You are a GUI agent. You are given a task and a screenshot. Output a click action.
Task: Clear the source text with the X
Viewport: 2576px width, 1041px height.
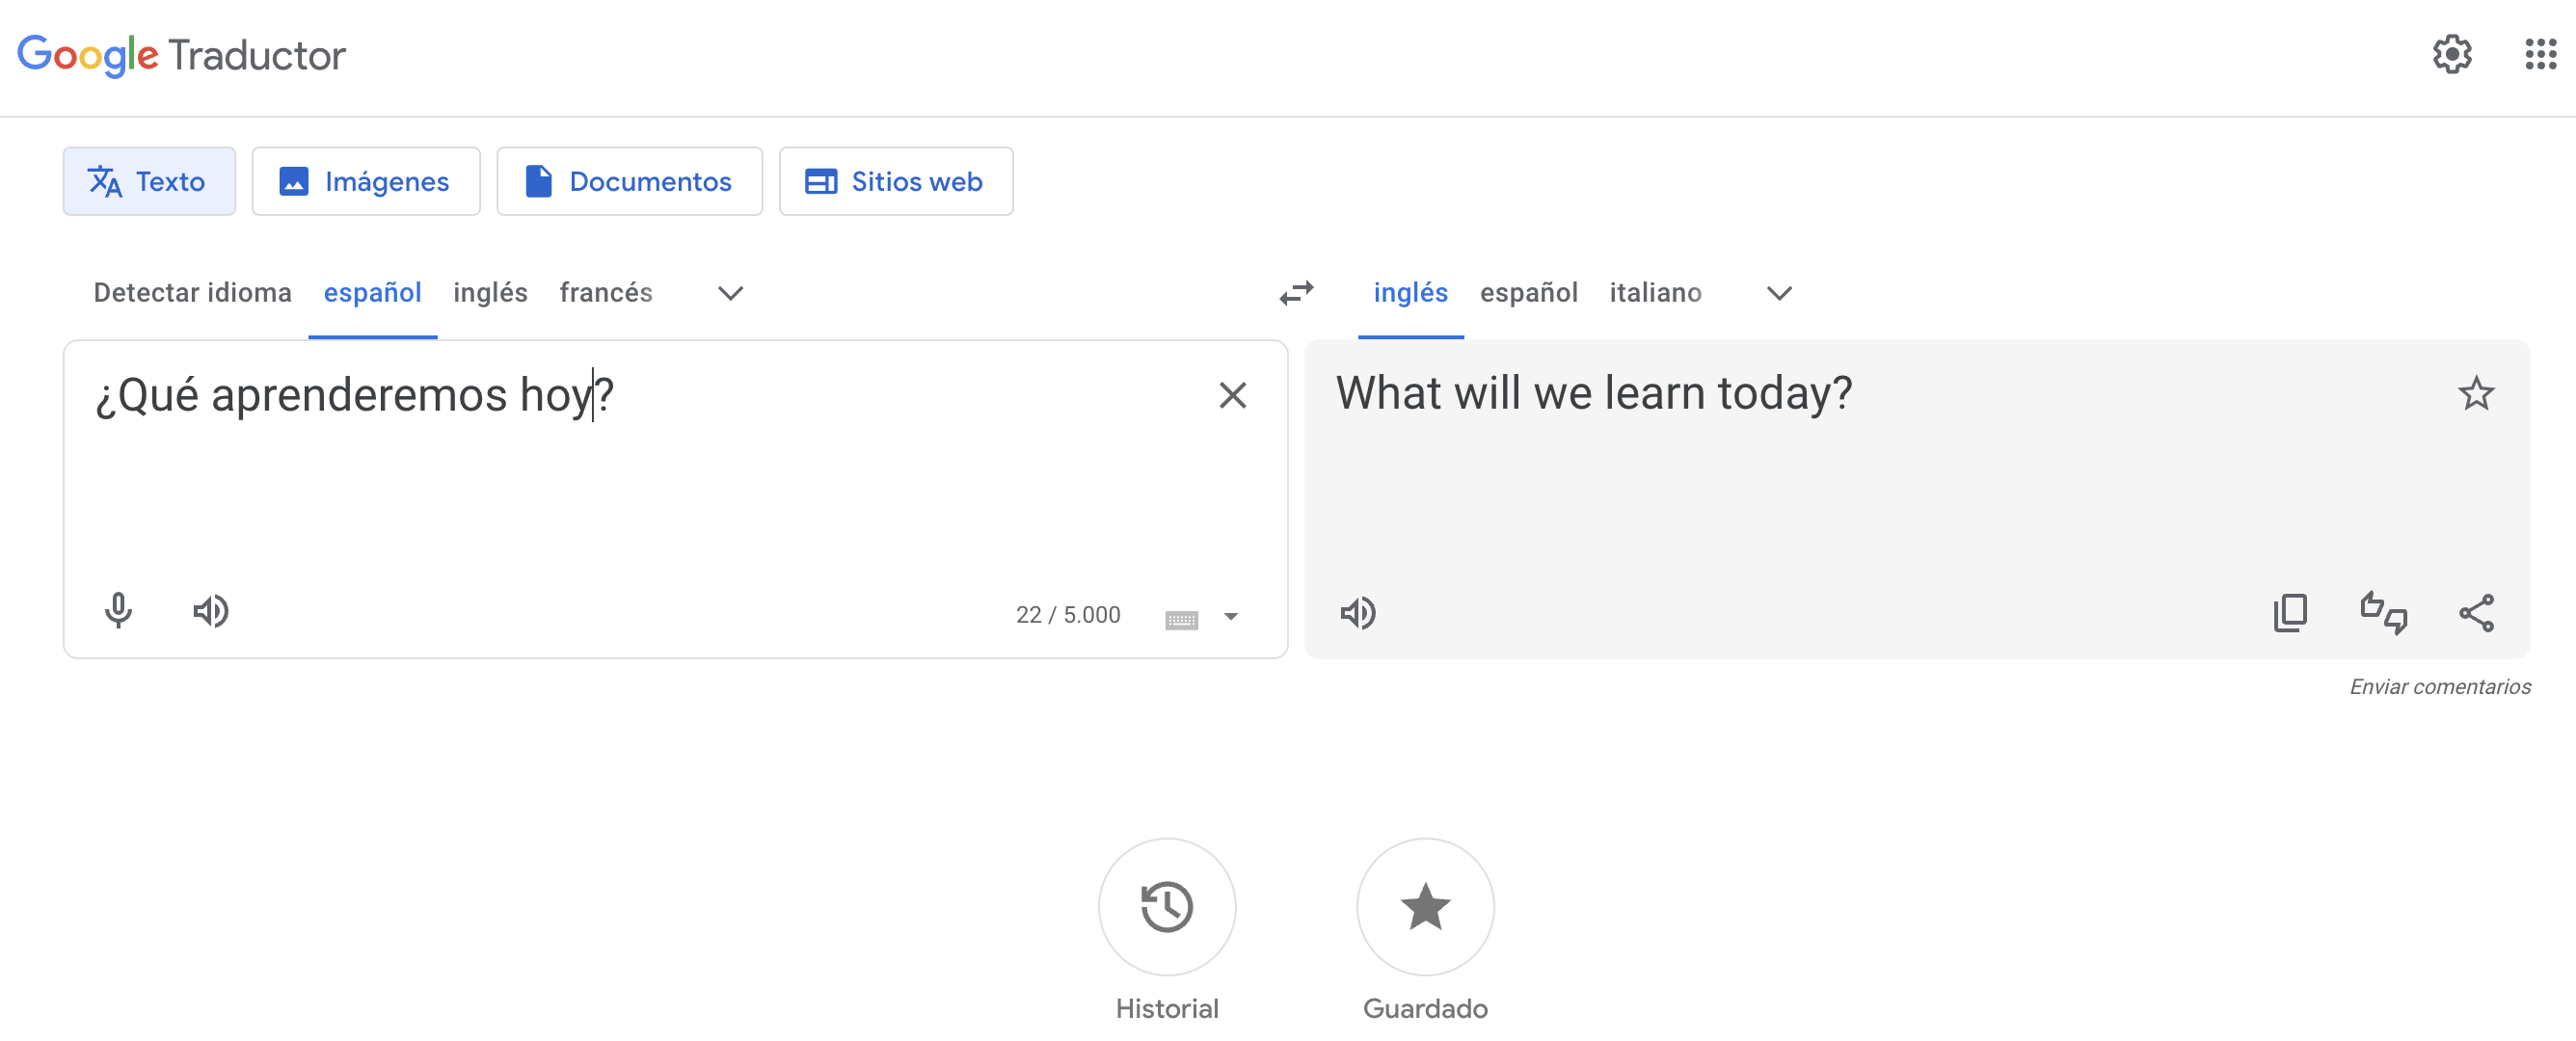pos(1233,395)
